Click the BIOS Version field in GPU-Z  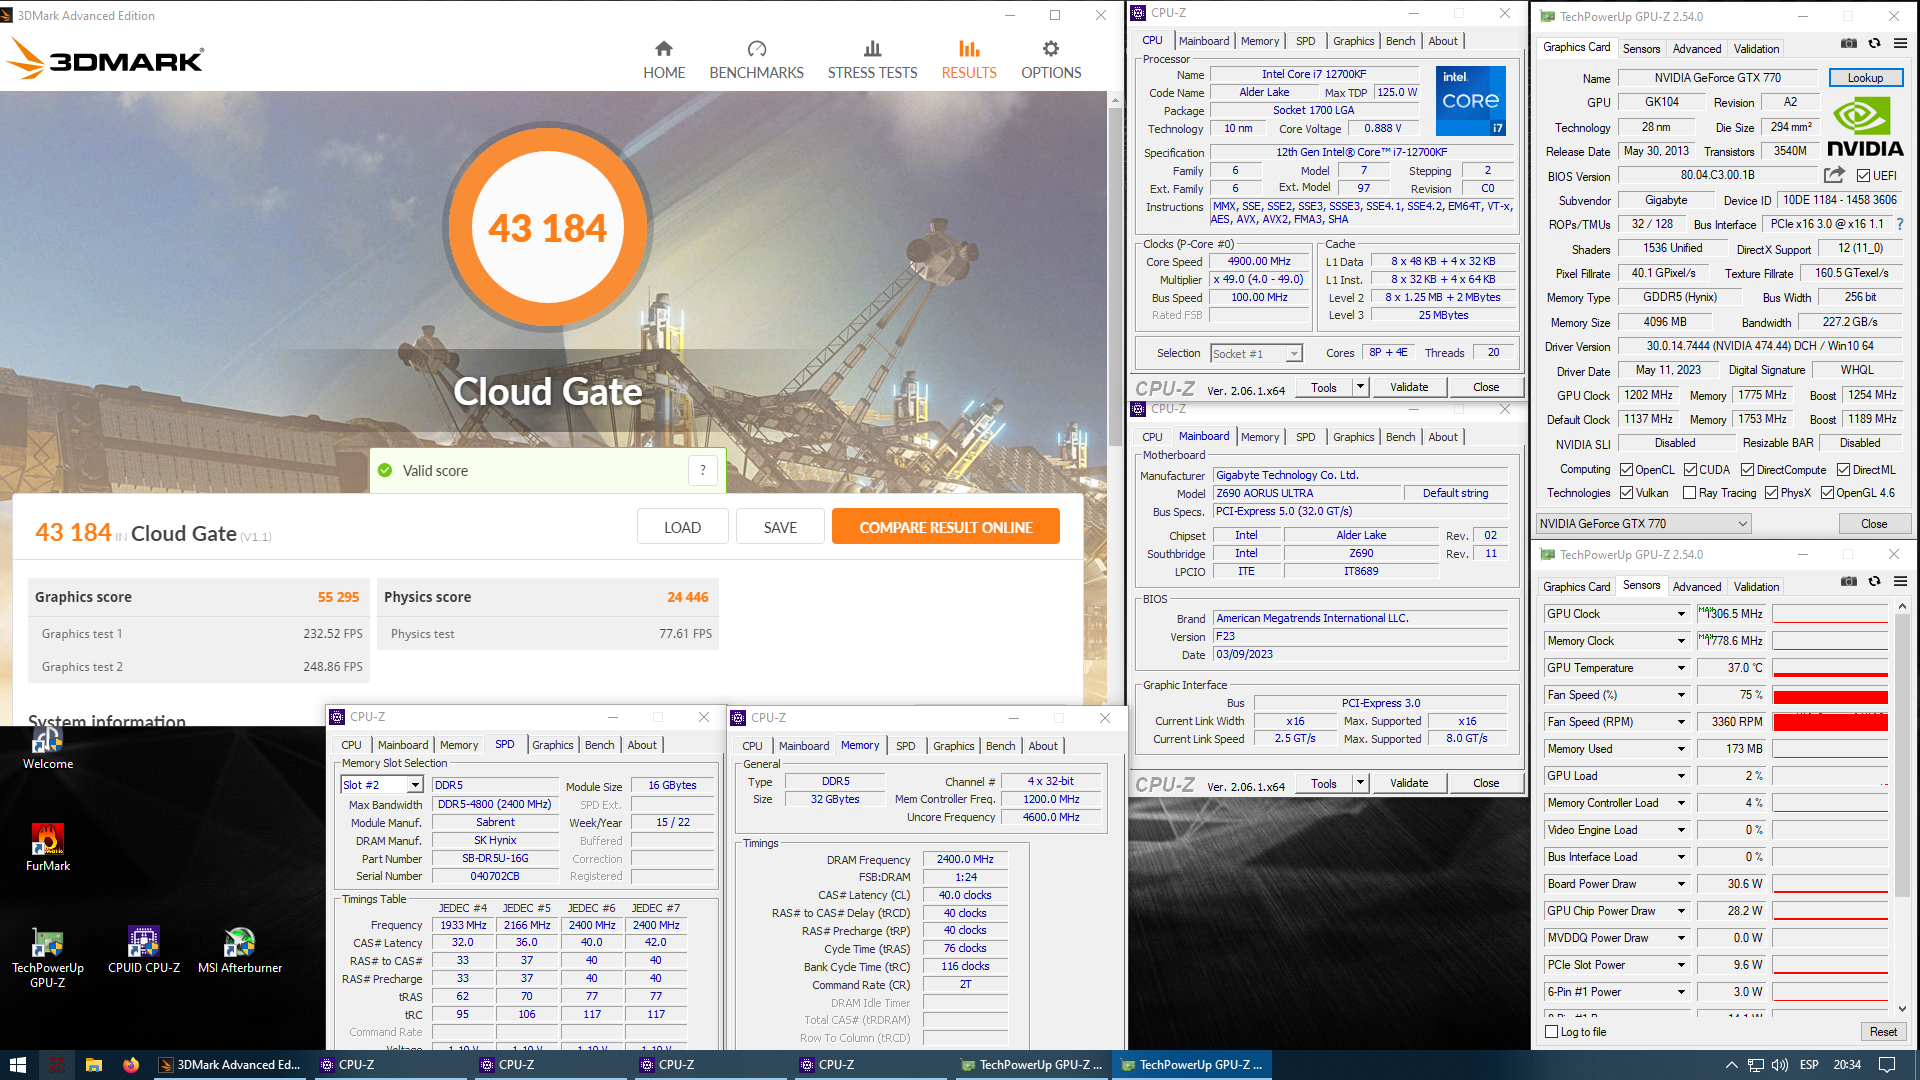[1717, 175]
